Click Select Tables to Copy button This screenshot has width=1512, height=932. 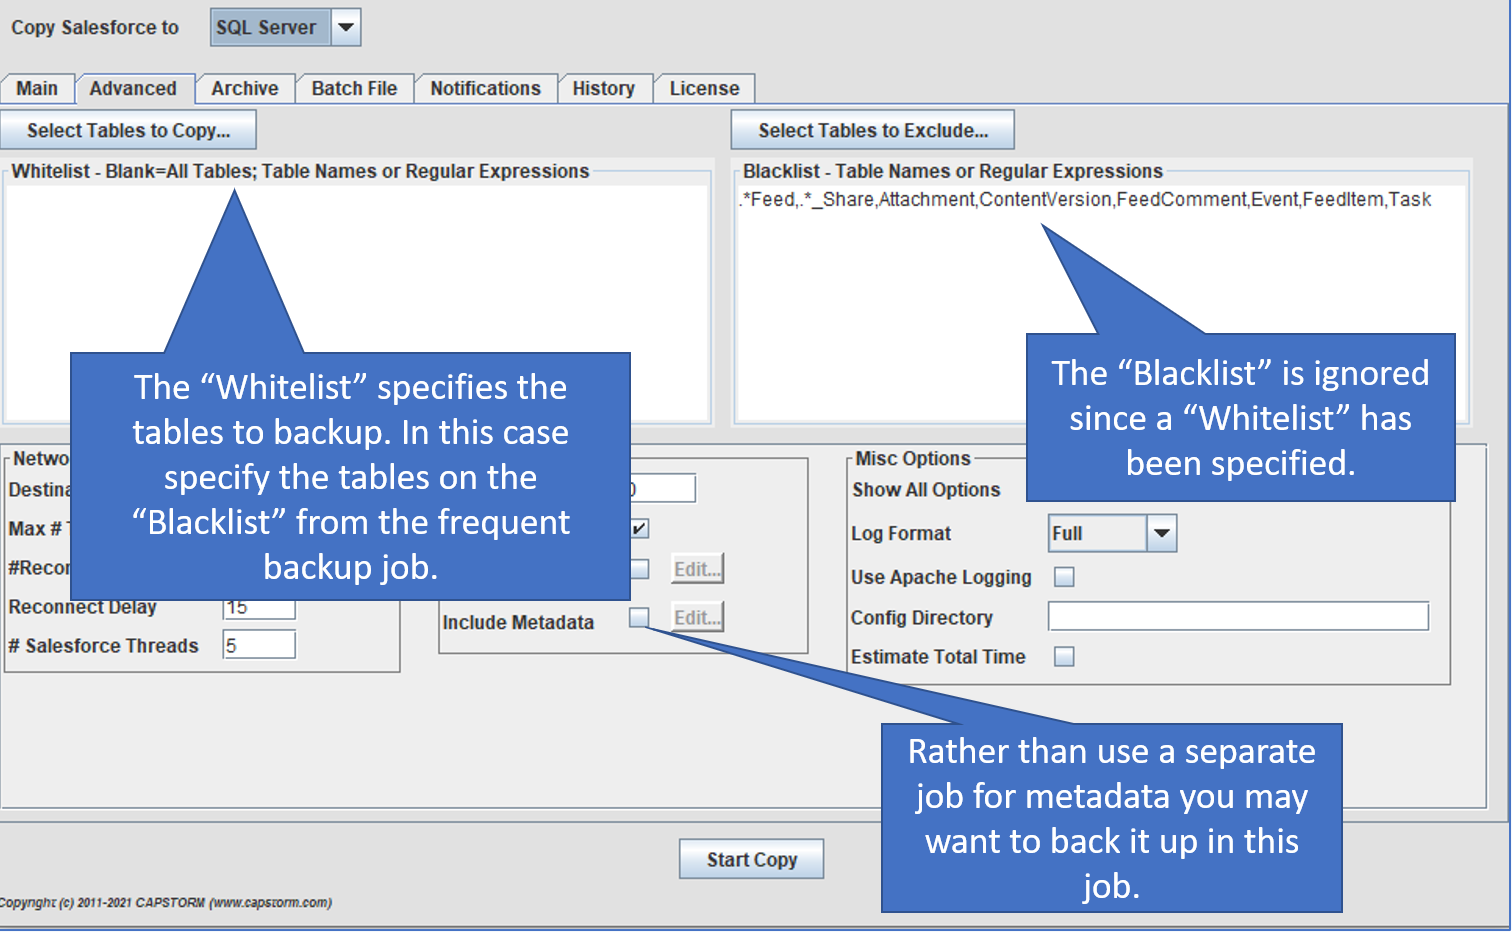click(128, 130)
